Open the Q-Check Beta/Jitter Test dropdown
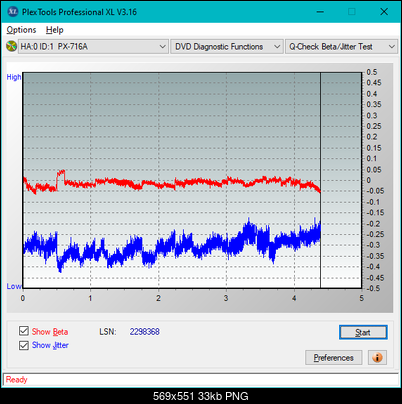Screen dimensions: 402x404 click(x=342, y=47)
